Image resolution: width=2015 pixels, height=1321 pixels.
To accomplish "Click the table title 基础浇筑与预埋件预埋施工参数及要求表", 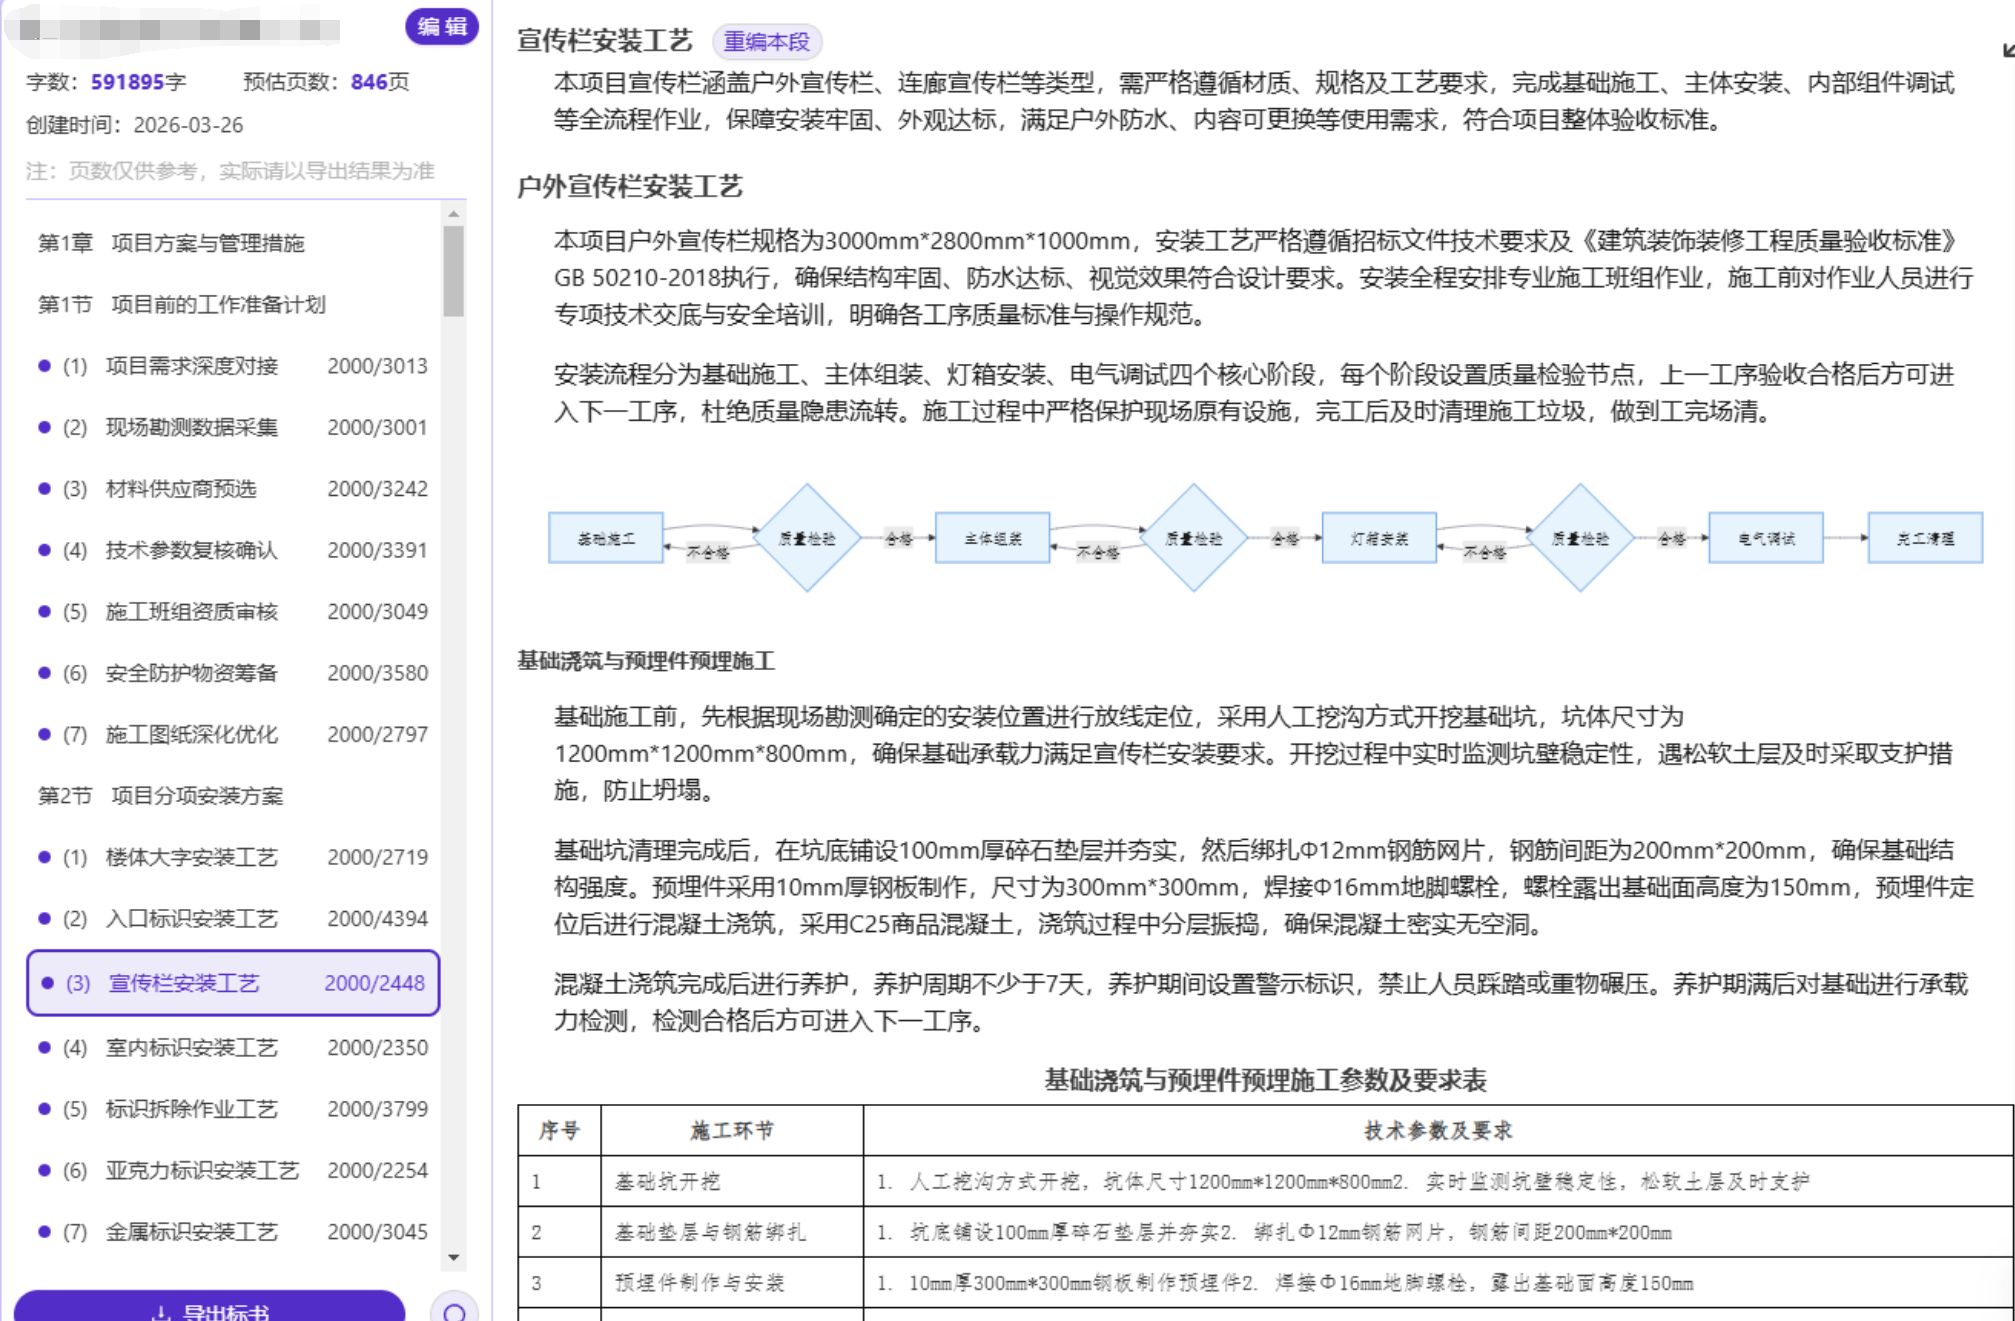I will (x=1265, y=1080).
